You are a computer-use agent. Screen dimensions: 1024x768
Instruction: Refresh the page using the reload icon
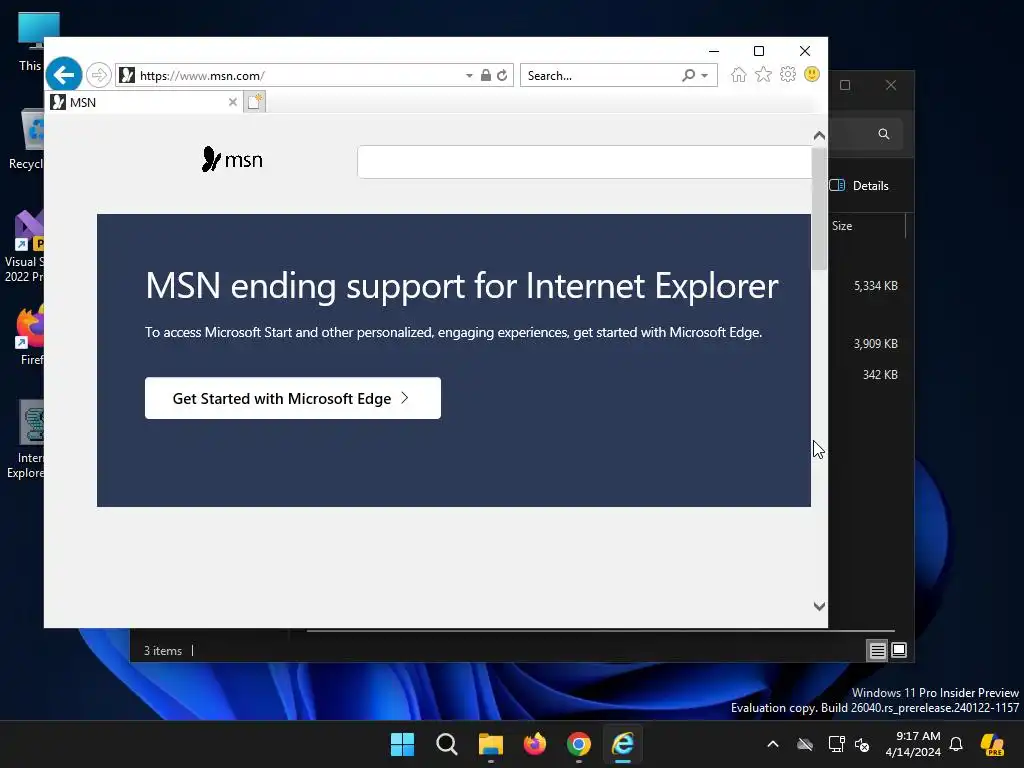click(x=502, y=75)
